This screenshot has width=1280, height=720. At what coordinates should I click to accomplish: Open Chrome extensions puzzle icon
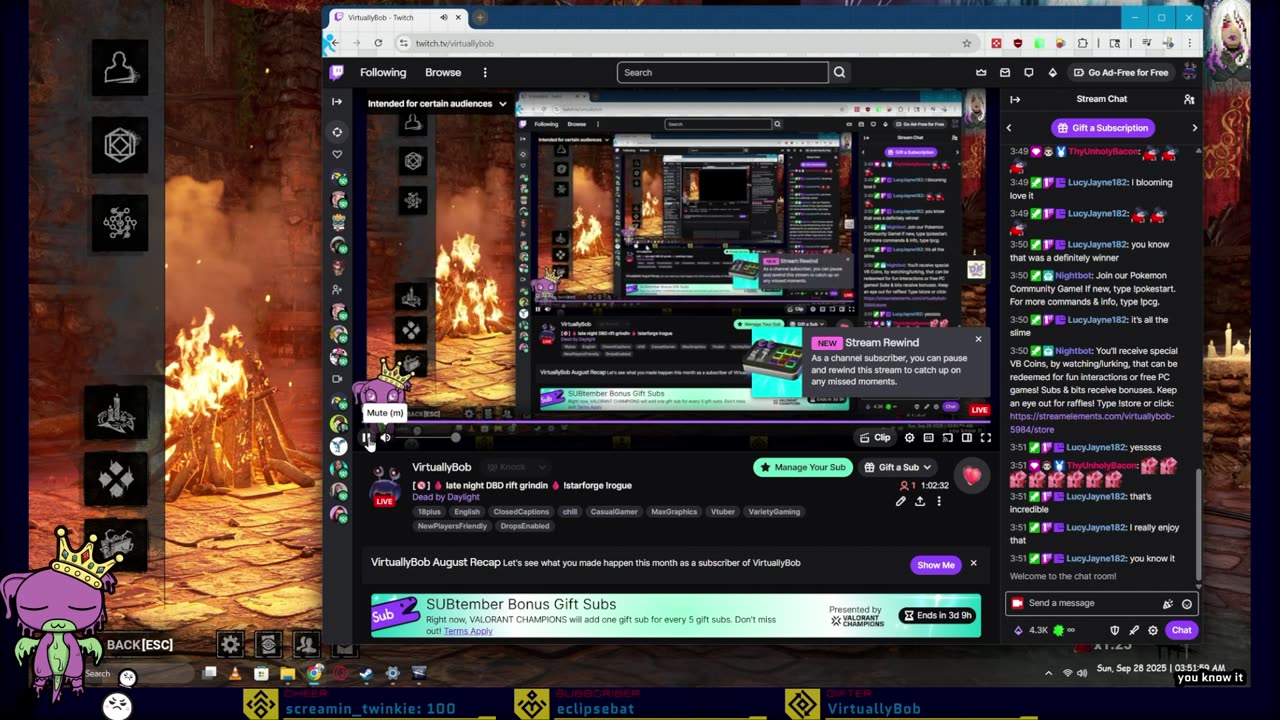click(x=1083, y=43)
